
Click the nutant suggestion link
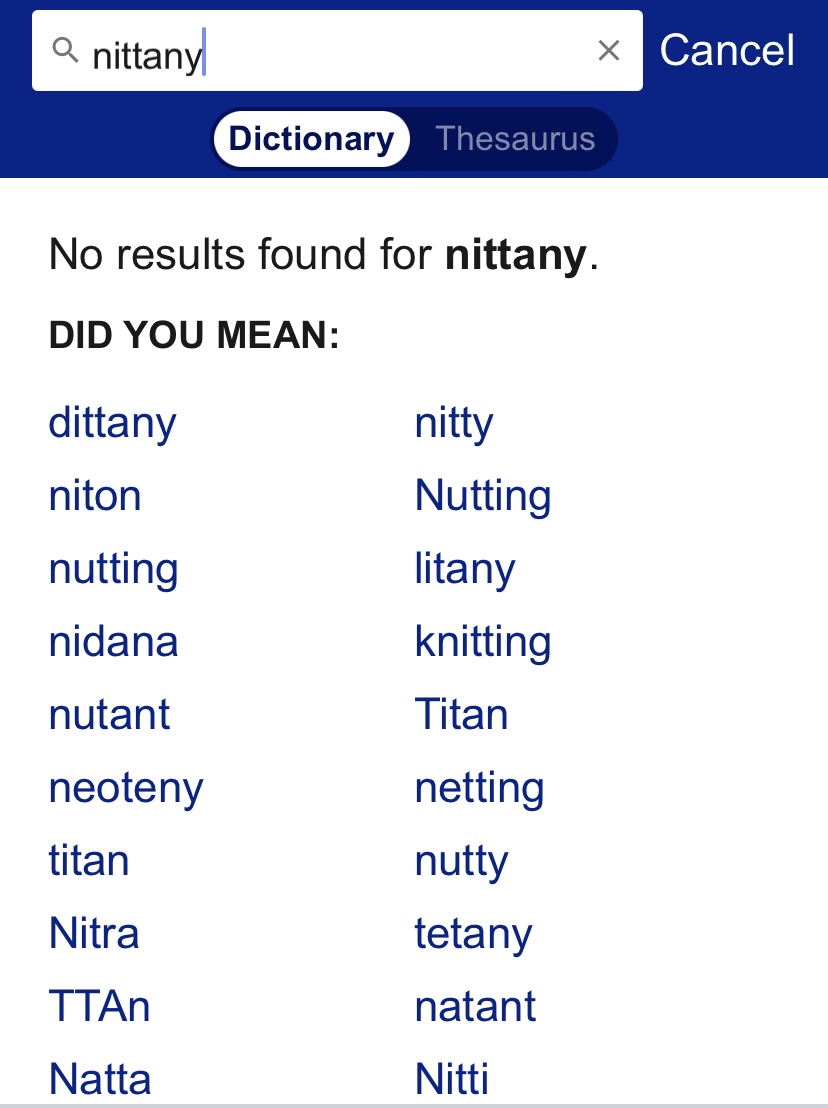(x=109, y=715)
